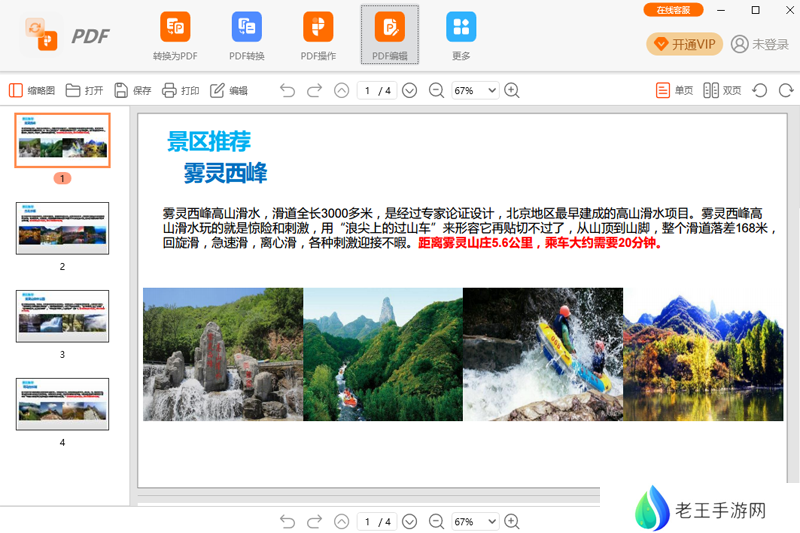Undo with the bottom toolbar arrow
The image size is (800, 533).
pyautogui.click(x=288, y=522)
